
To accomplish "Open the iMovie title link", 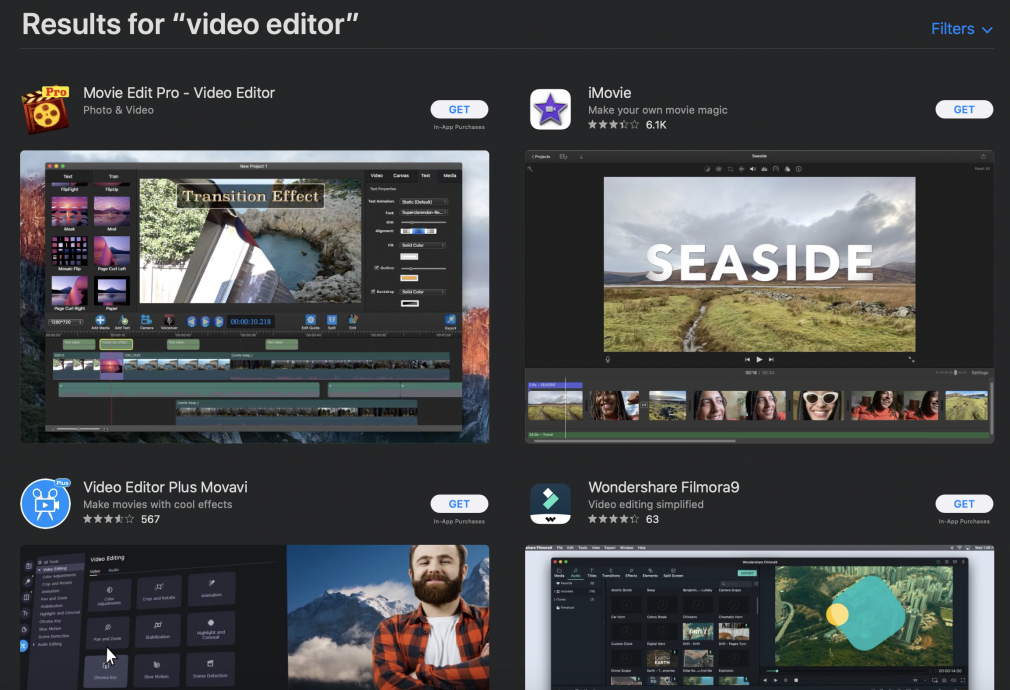I will click(609, 93).
